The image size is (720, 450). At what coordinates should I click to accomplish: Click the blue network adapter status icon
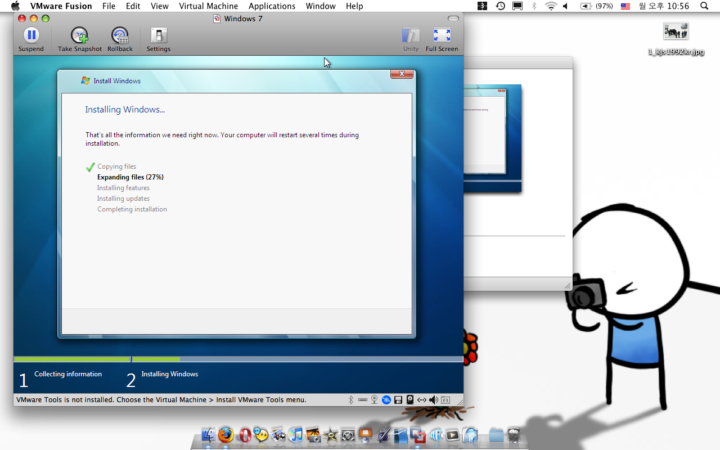(x=386, y=400)
